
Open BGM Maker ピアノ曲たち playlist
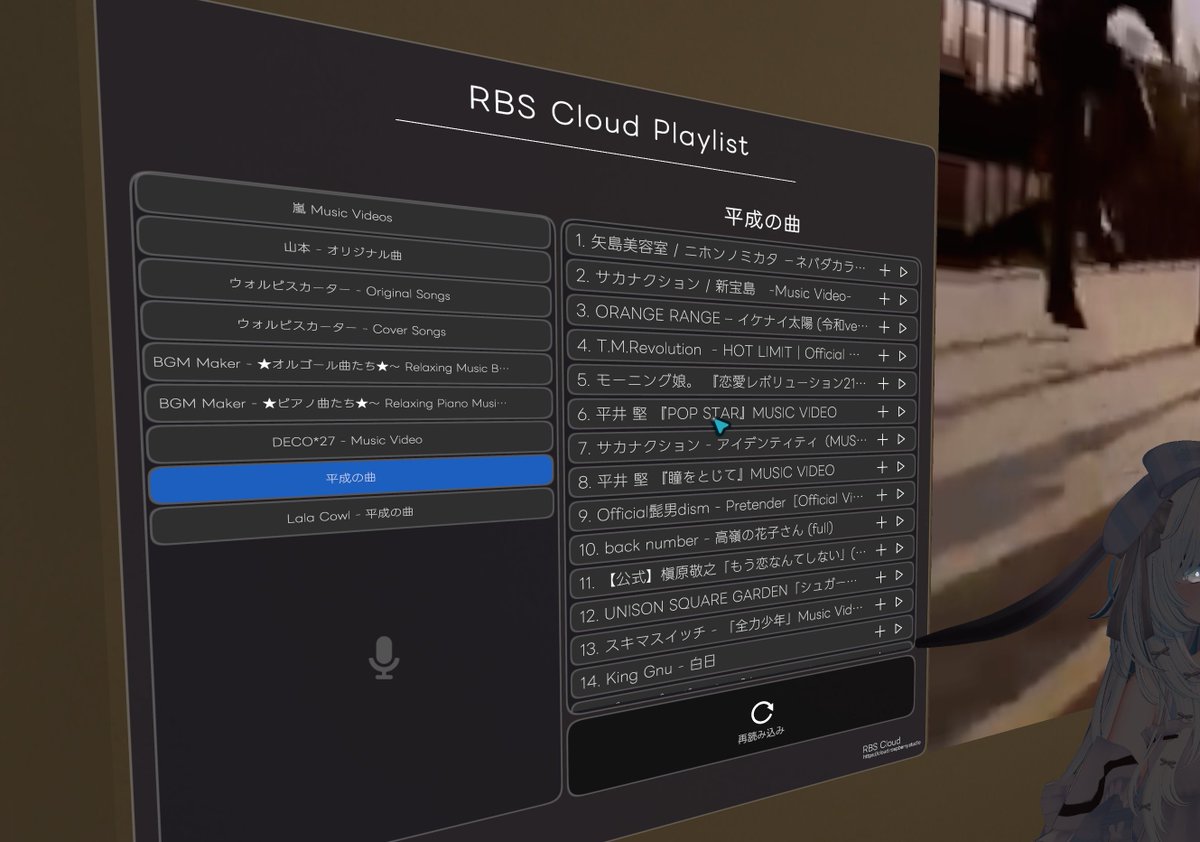(349, 402)
